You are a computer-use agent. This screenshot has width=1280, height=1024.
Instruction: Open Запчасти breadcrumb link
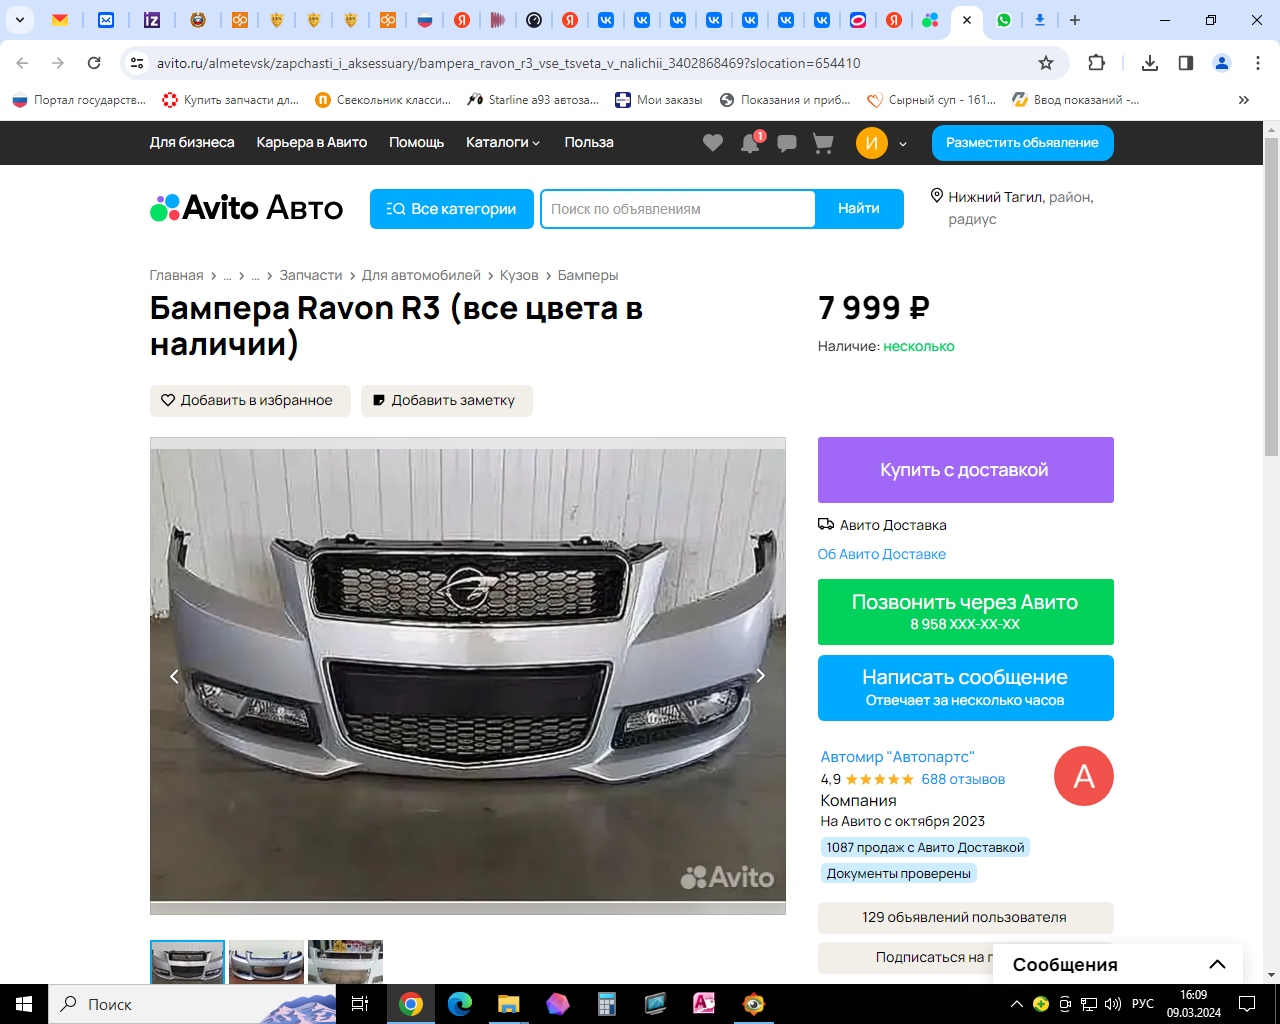(311, 275)
